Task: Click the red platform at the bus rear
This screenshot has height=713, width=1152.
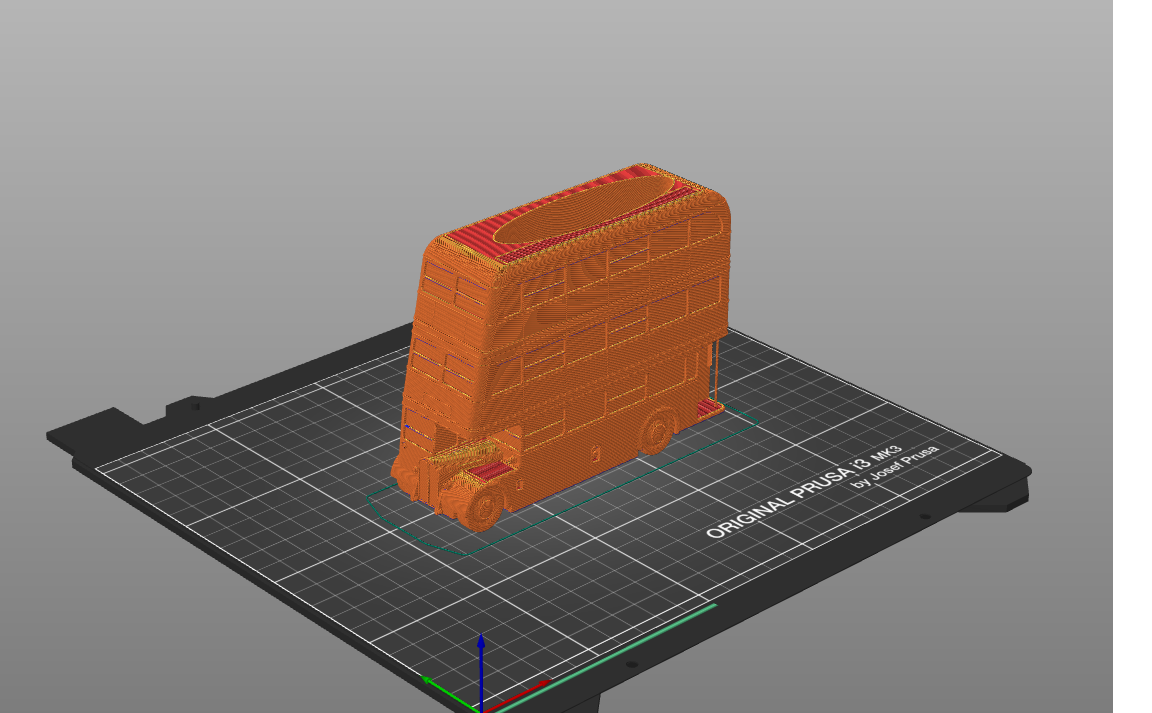Action: (x=708, y=409)
